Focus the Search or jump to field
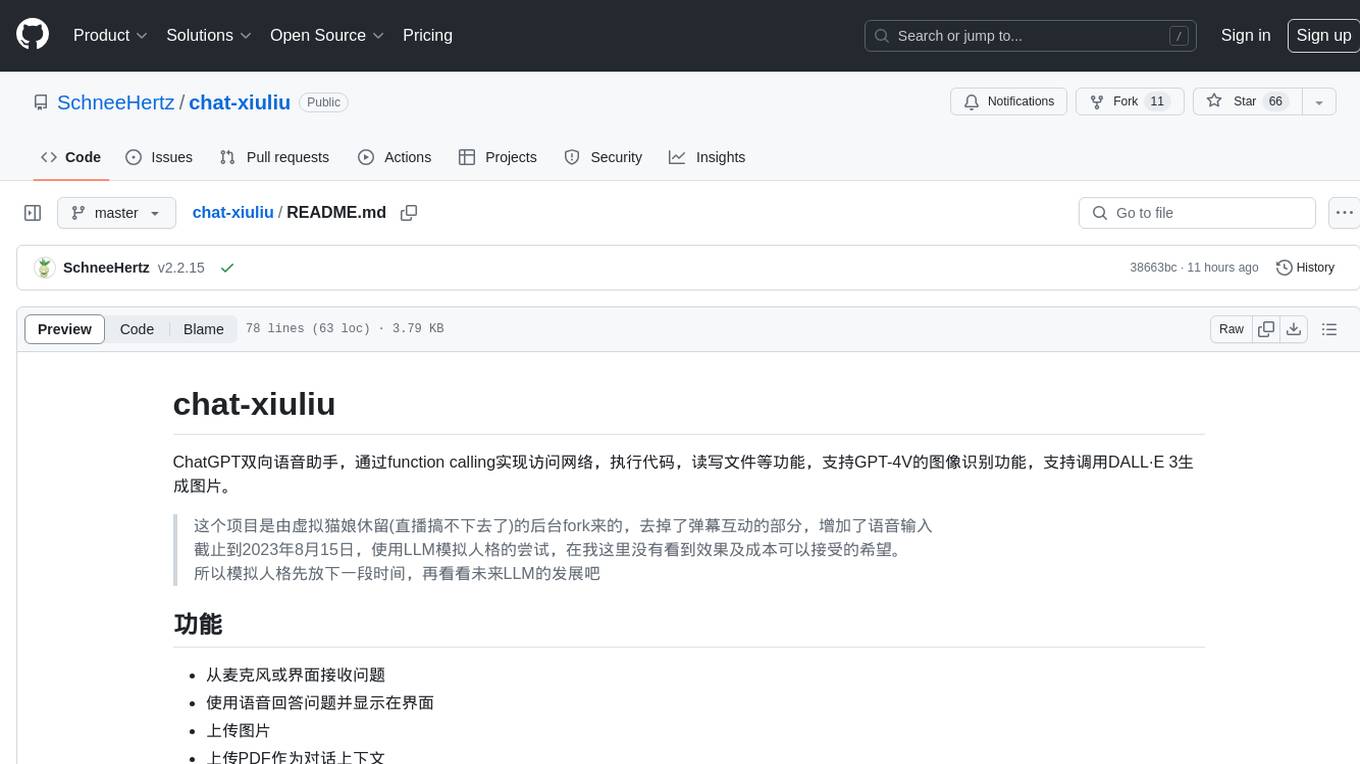 [x=1032, y=35]
